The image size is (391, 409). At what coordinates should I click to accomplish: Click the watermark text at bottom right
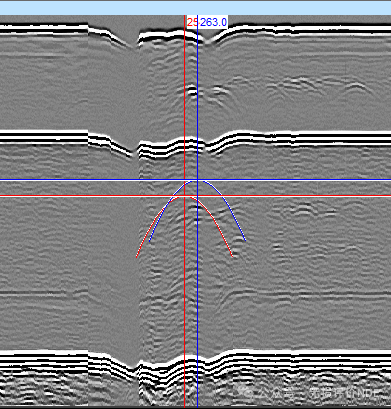tap(313, 393)
